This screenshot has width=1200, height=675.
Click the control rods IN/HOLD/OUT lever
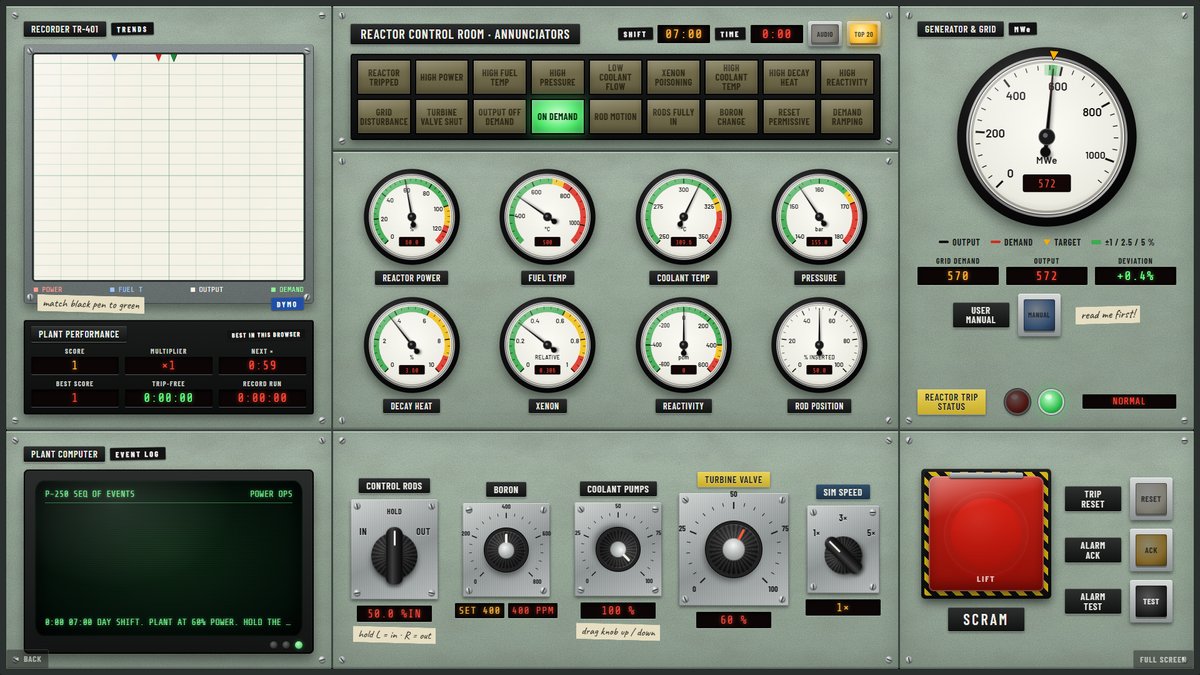coord(394,557)
